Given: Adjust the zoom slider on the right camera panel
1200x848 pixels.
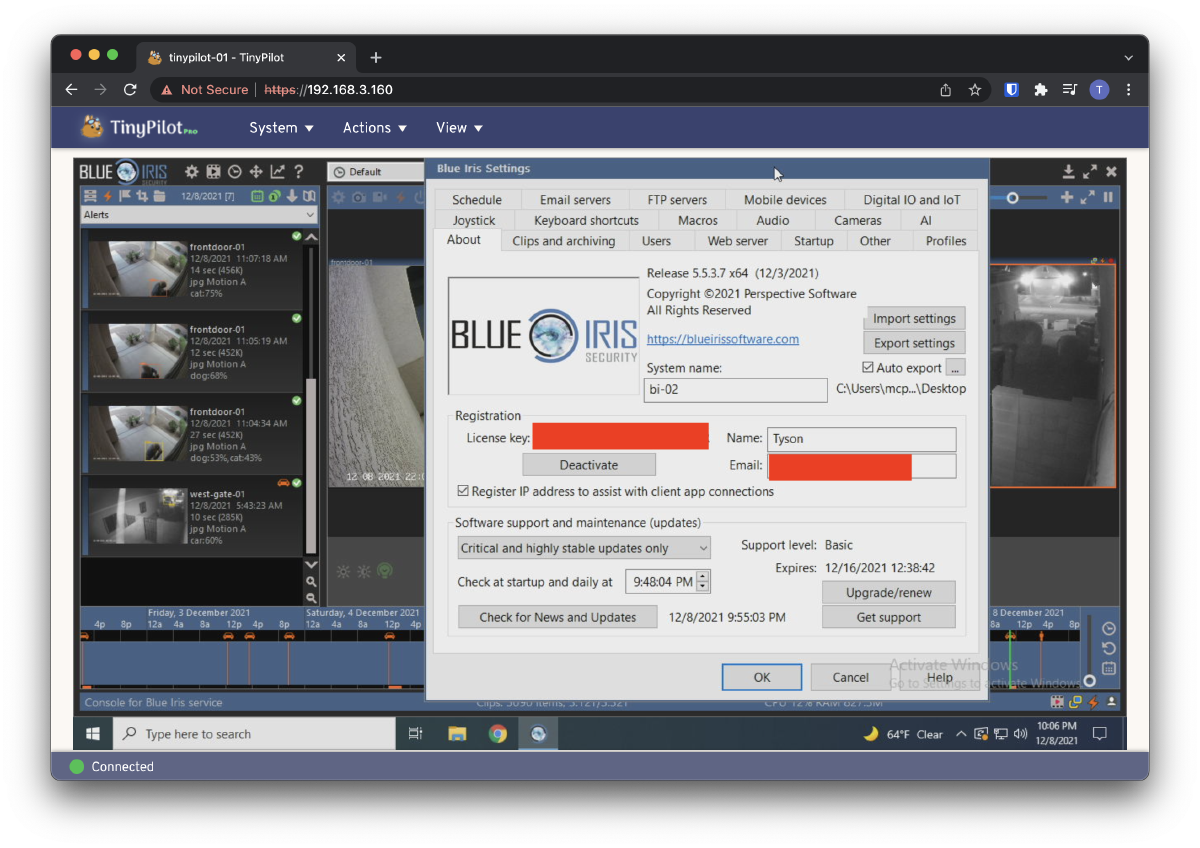Looking at the screenshot, I should [1013, 197].
